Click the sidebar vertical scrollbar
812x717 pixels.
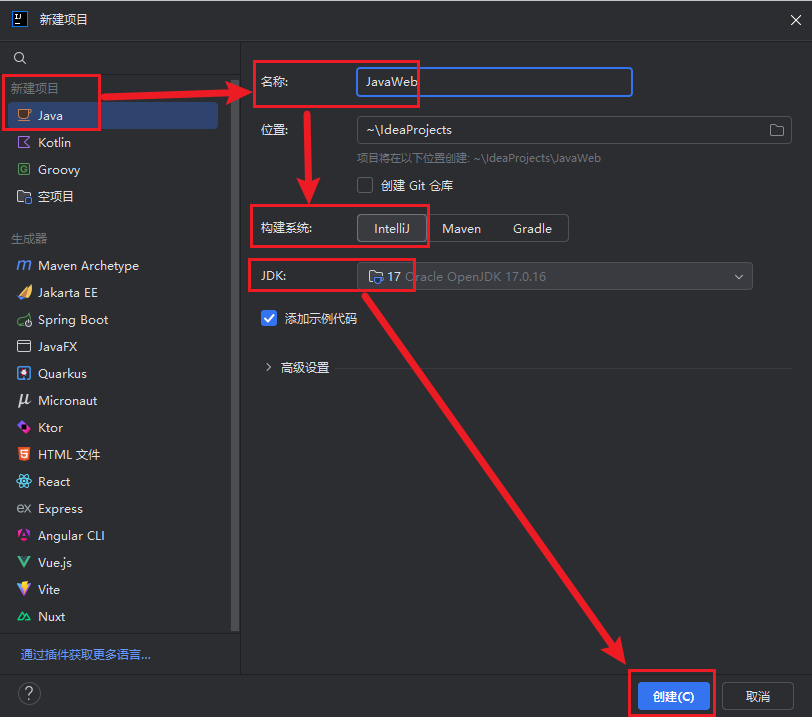(235, 355)
